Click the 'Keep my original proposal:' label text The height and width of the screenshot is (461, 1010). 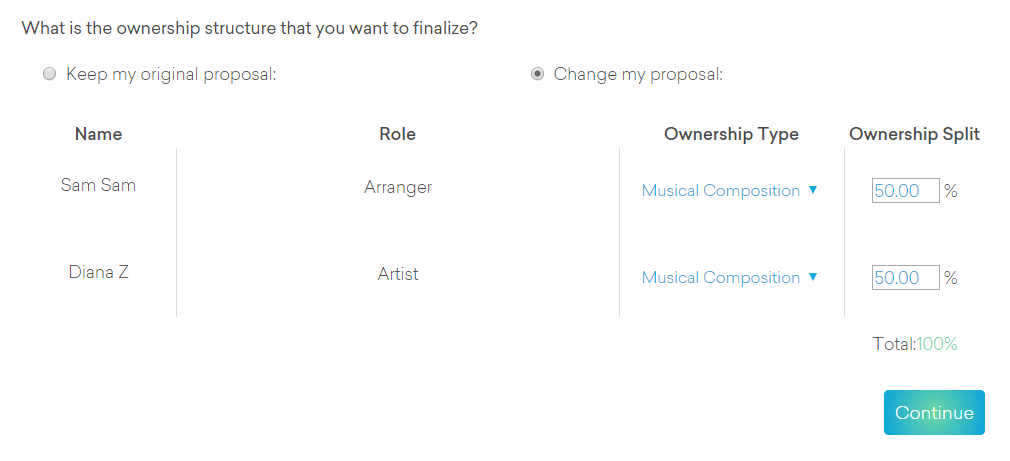click(170, 74)
